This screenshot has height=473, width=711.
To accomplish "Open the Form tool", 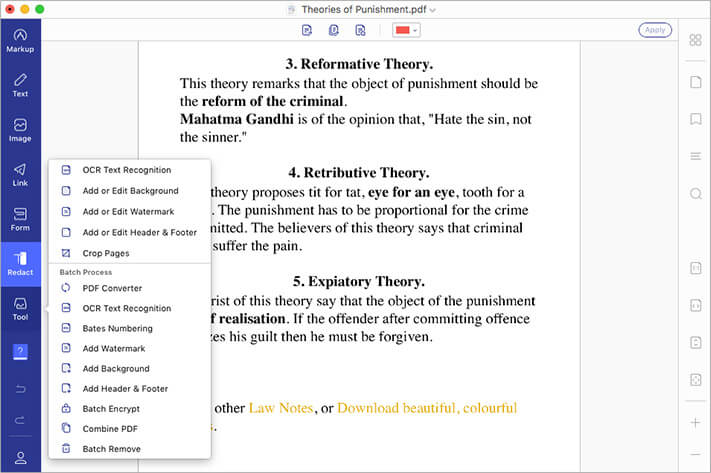I will [x=20, y=219].
